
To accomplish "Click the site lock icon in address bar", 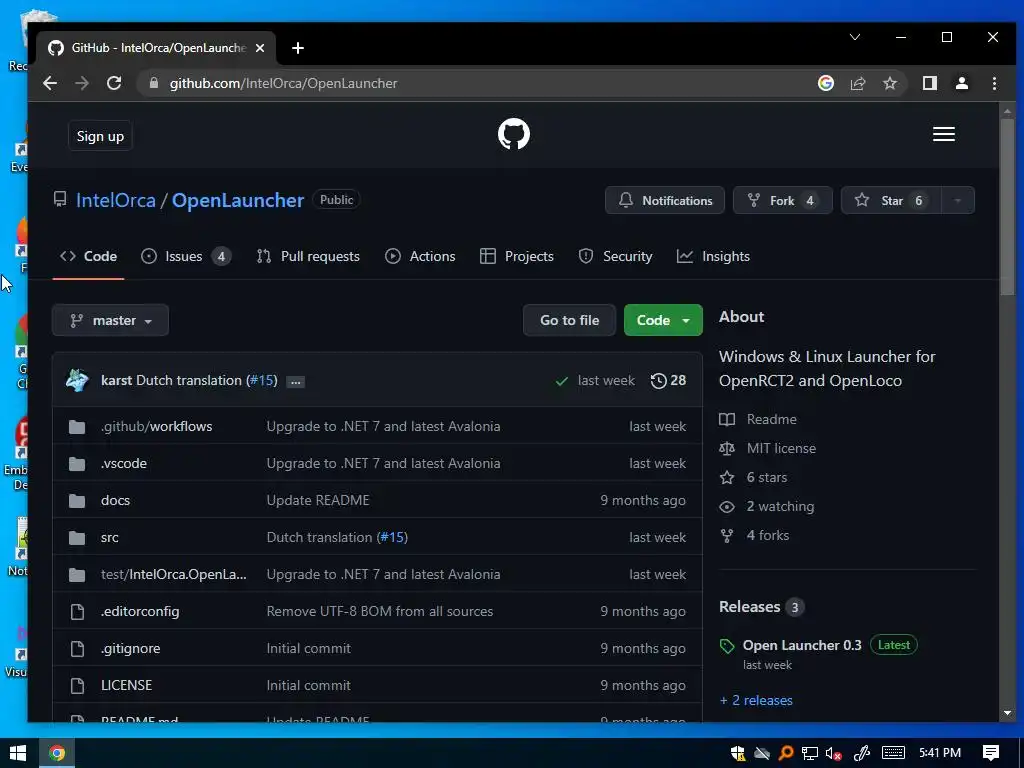I will pyautogui.click(x=154, y=84).
